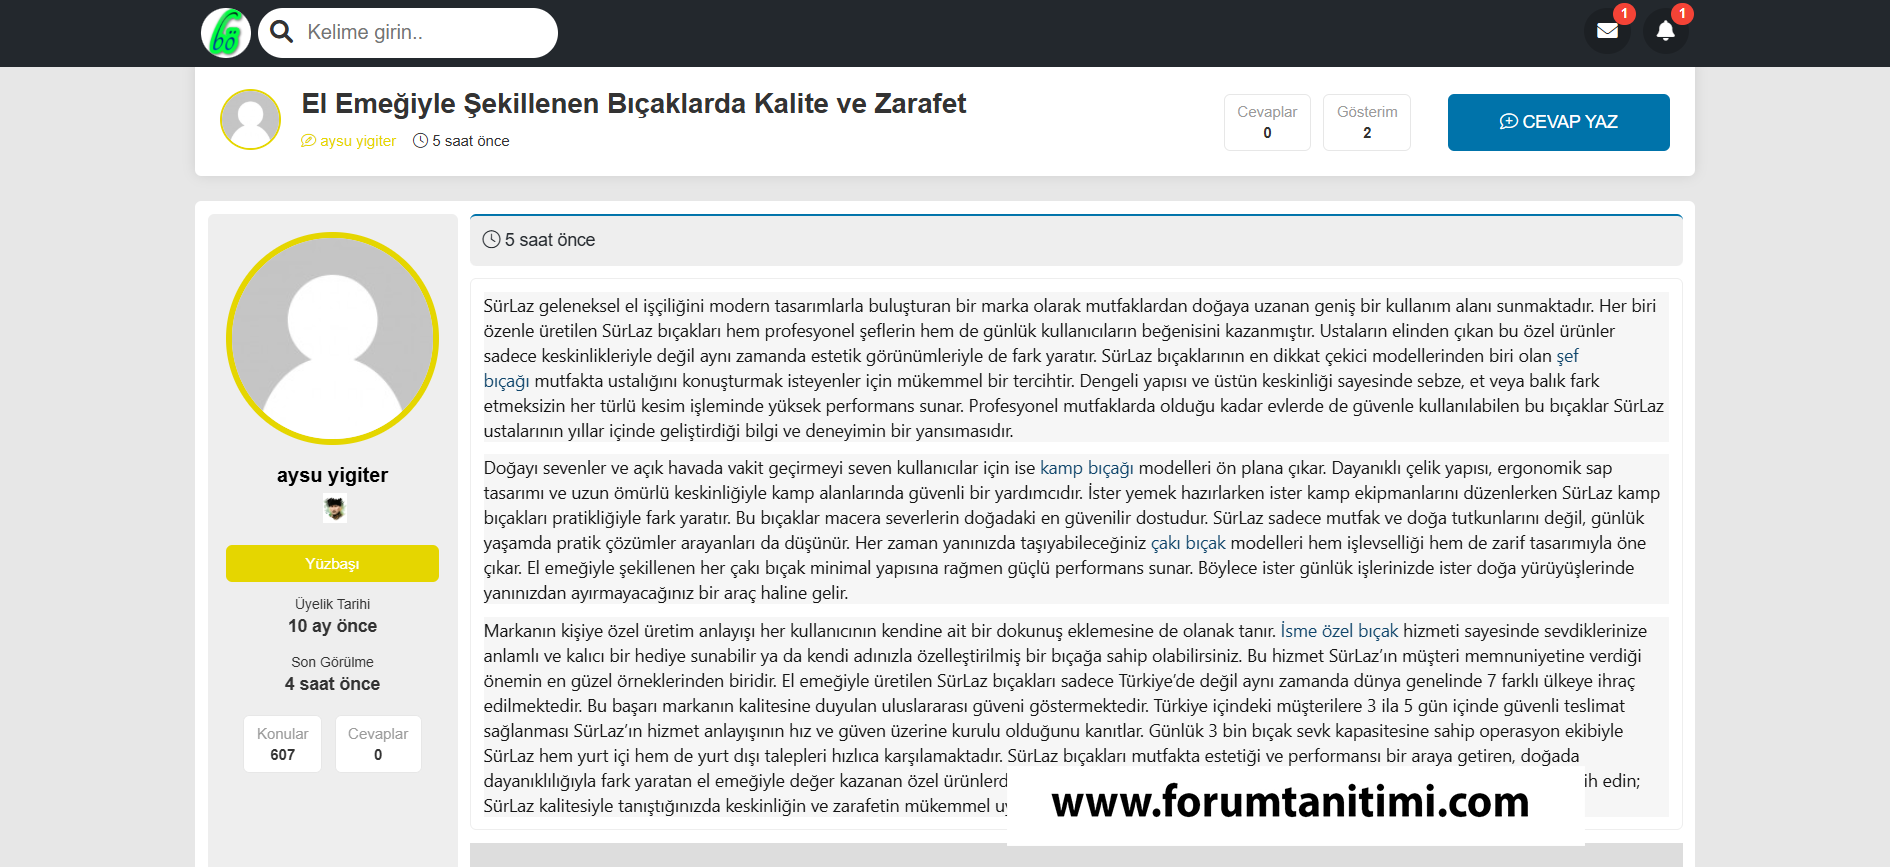
Task: Open the aysu yigiter author link
Action: coord(357,141)
